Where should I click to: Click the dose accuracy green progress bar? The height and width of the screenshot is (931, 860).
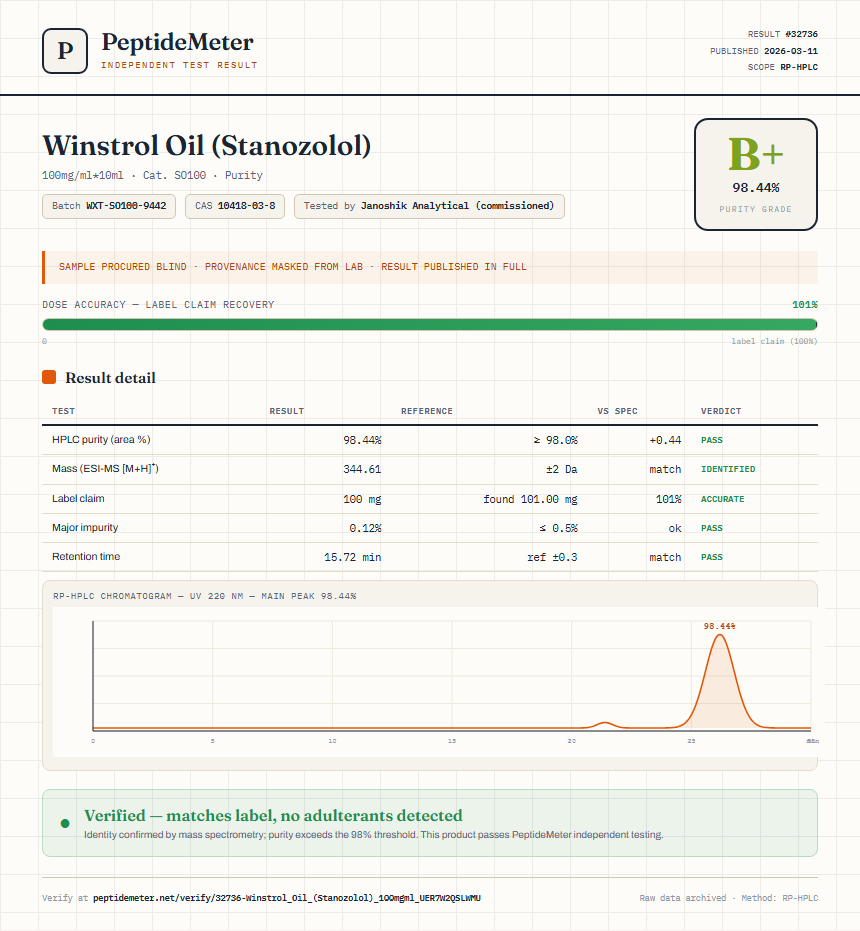430,324
